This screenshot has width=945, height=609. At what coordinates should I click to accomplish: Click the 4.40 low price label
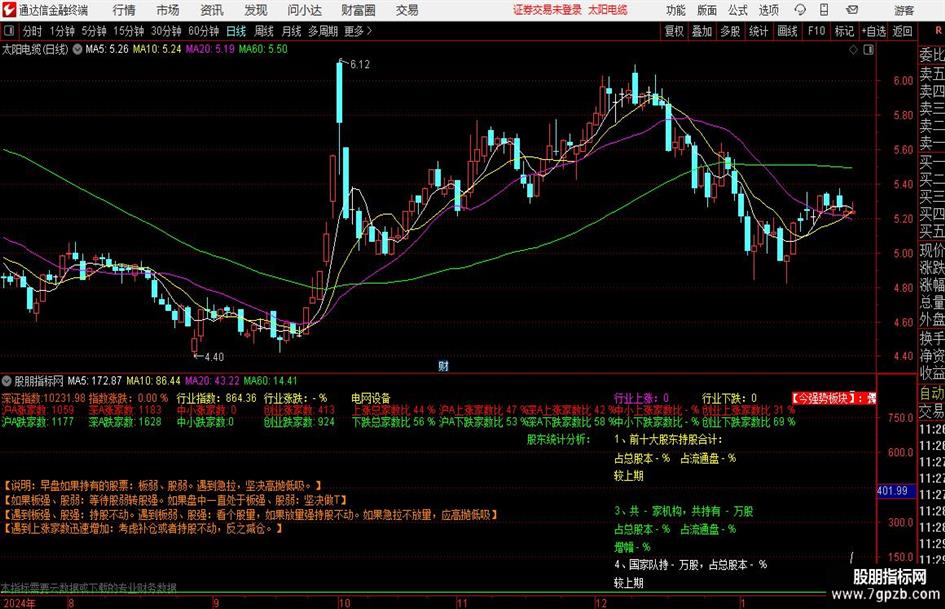(213, 357)
